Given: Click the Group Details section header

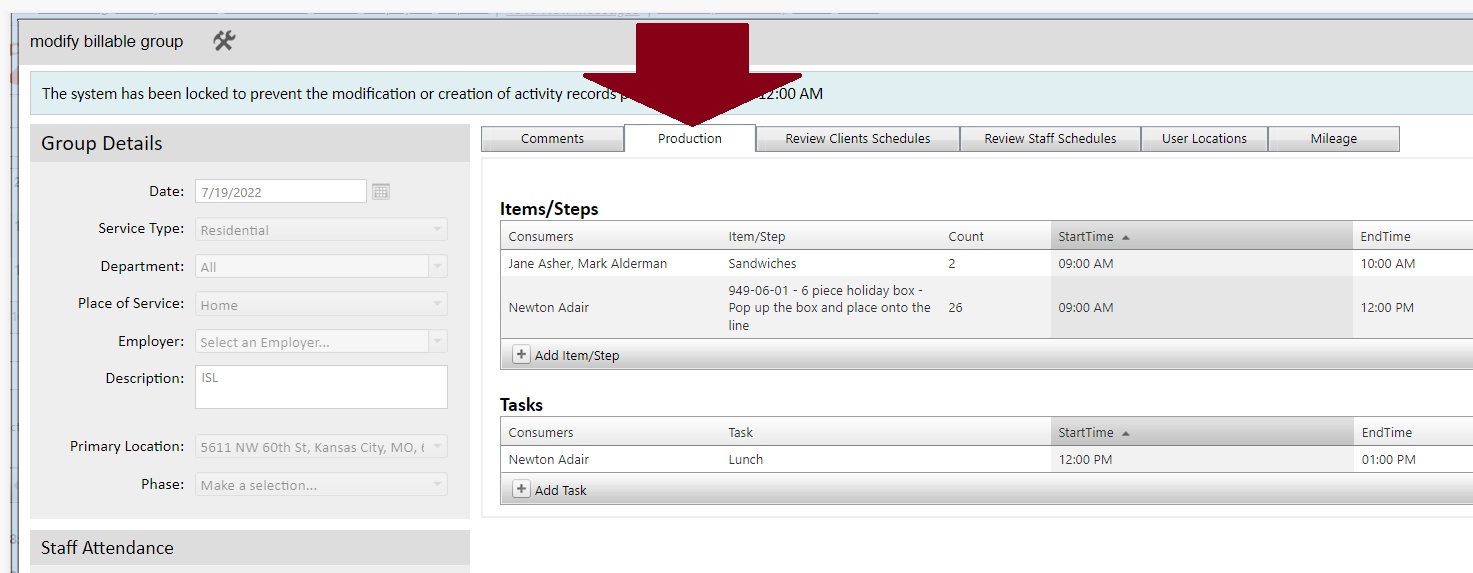Looking at the screenshot, I should [x=250, y=143].
